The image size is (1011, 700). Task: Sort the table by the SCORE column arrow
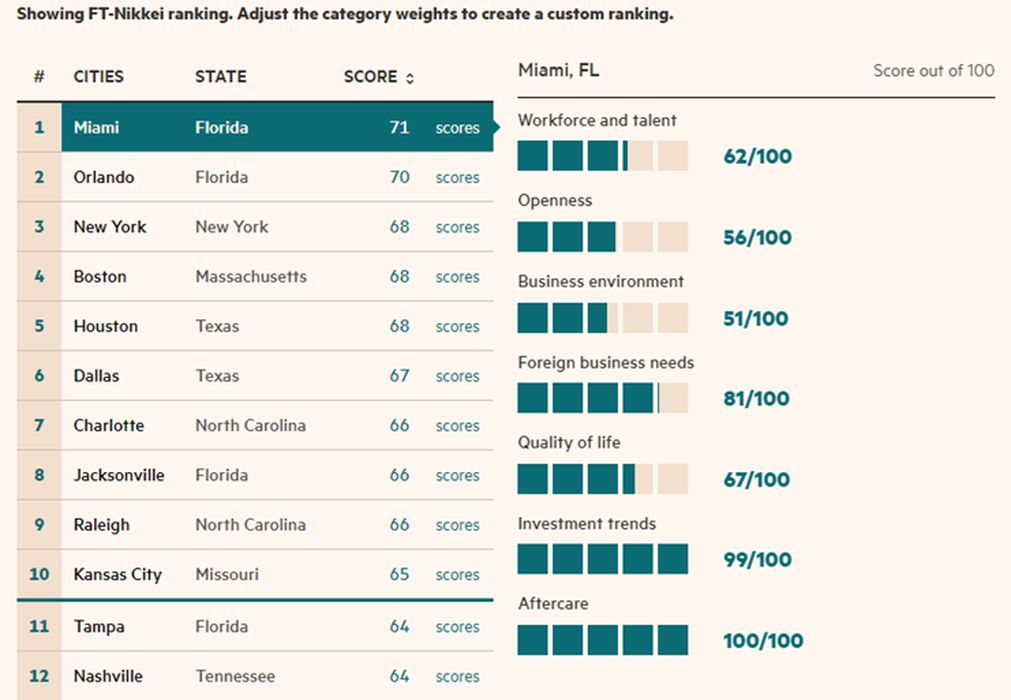click(x=410, y=78)
